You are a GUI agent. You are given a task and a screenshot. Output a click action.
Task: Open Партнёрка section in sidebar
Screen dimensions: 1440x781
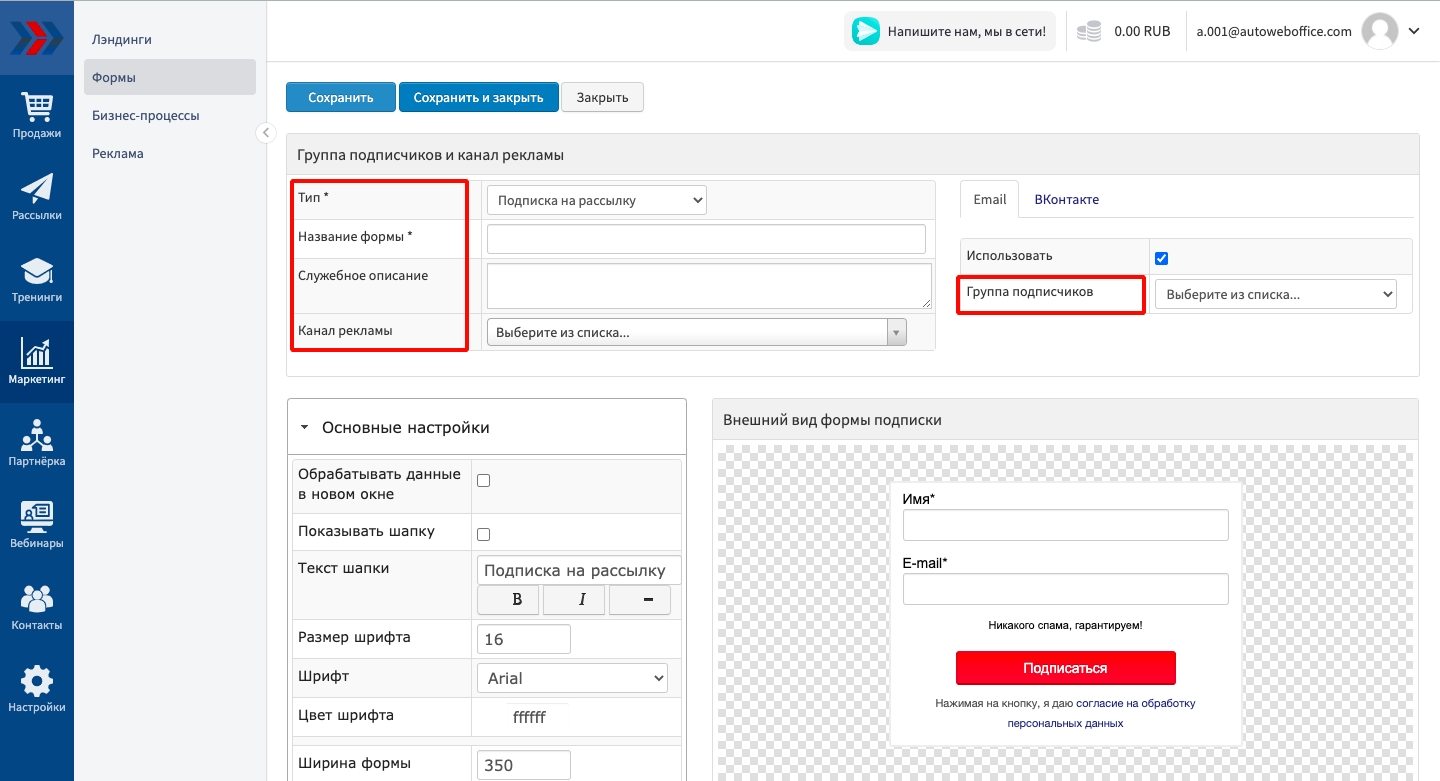[37, 443]
